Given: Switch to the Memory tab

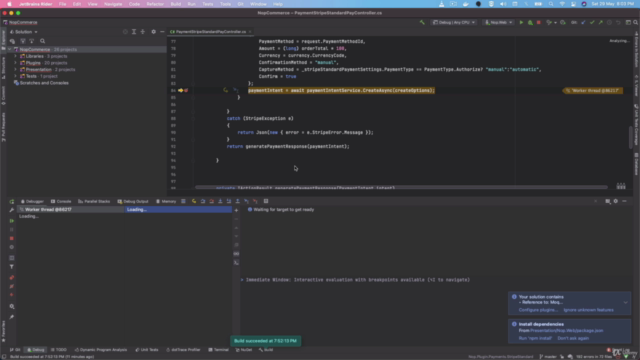Looking at the screenshot, I should [x=166, y=202].
